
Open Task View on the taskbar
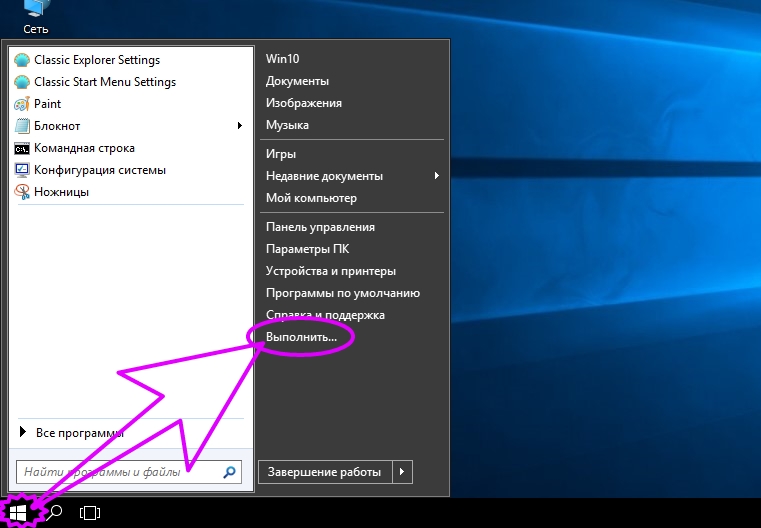point(90,513)
